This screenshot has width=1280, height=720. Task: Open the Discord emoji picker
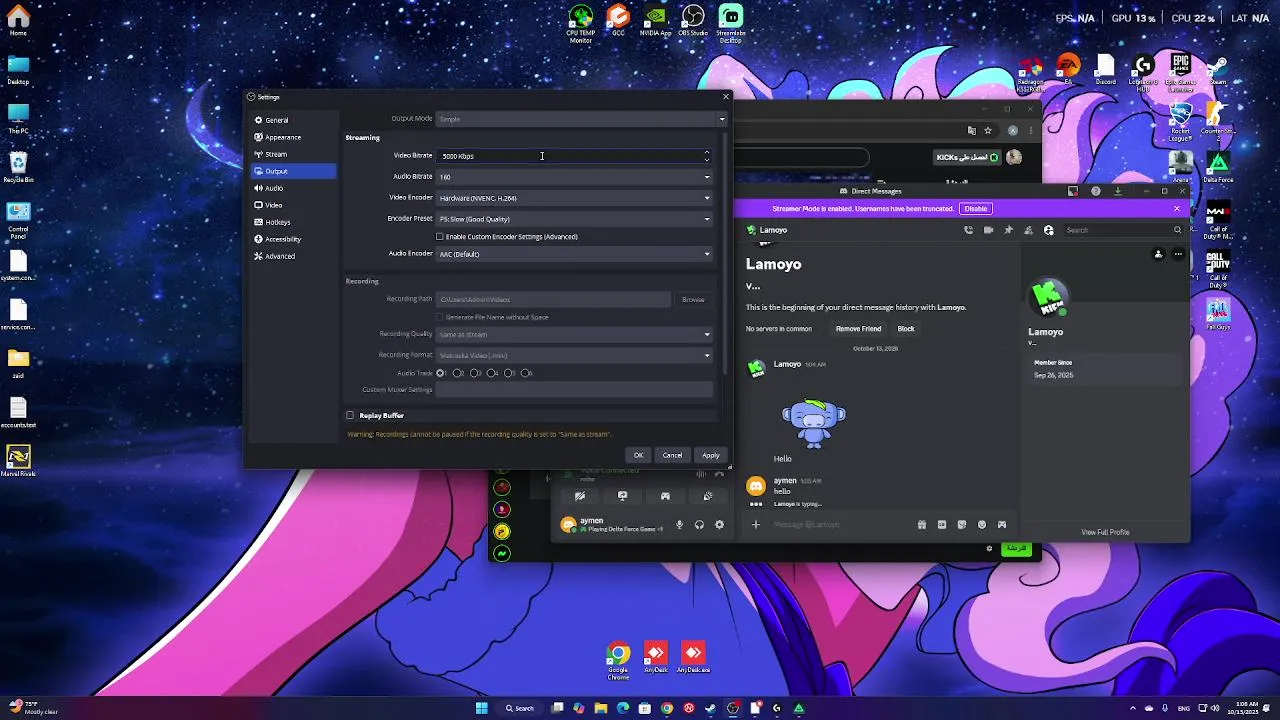point(981,525)
